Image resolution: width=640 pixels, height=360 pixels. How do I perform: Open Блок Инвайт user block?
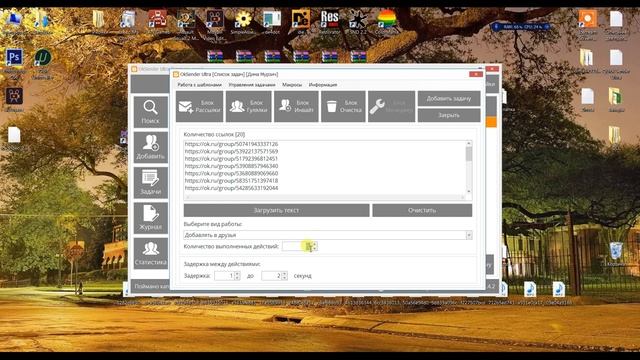(296, 107)
